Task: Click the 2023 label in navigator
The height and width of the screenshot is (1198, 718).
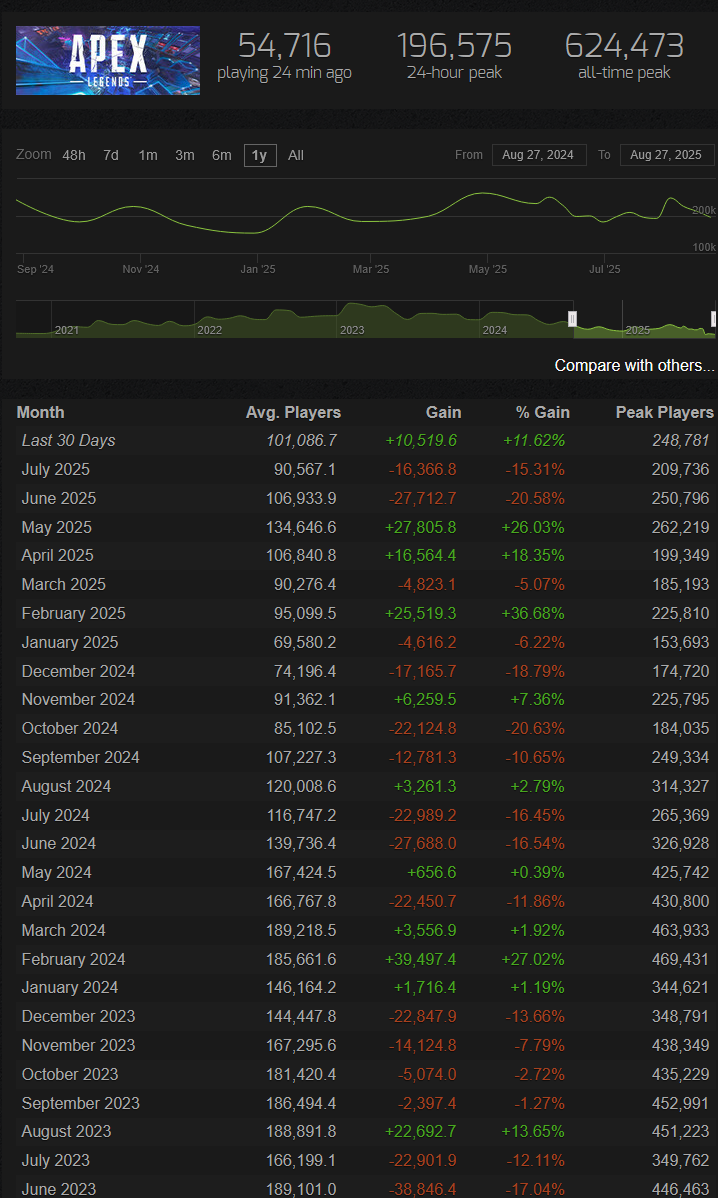Action: [x=352, y=330]
